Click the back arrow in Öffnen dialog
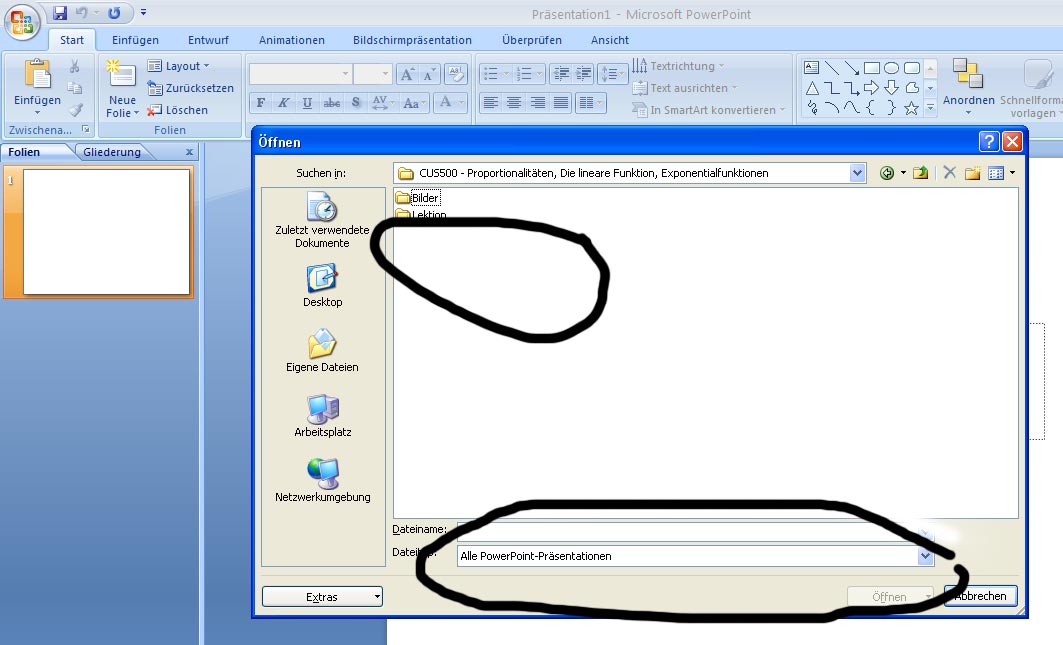Screen dimensions: 1063x645 (886, 173)
